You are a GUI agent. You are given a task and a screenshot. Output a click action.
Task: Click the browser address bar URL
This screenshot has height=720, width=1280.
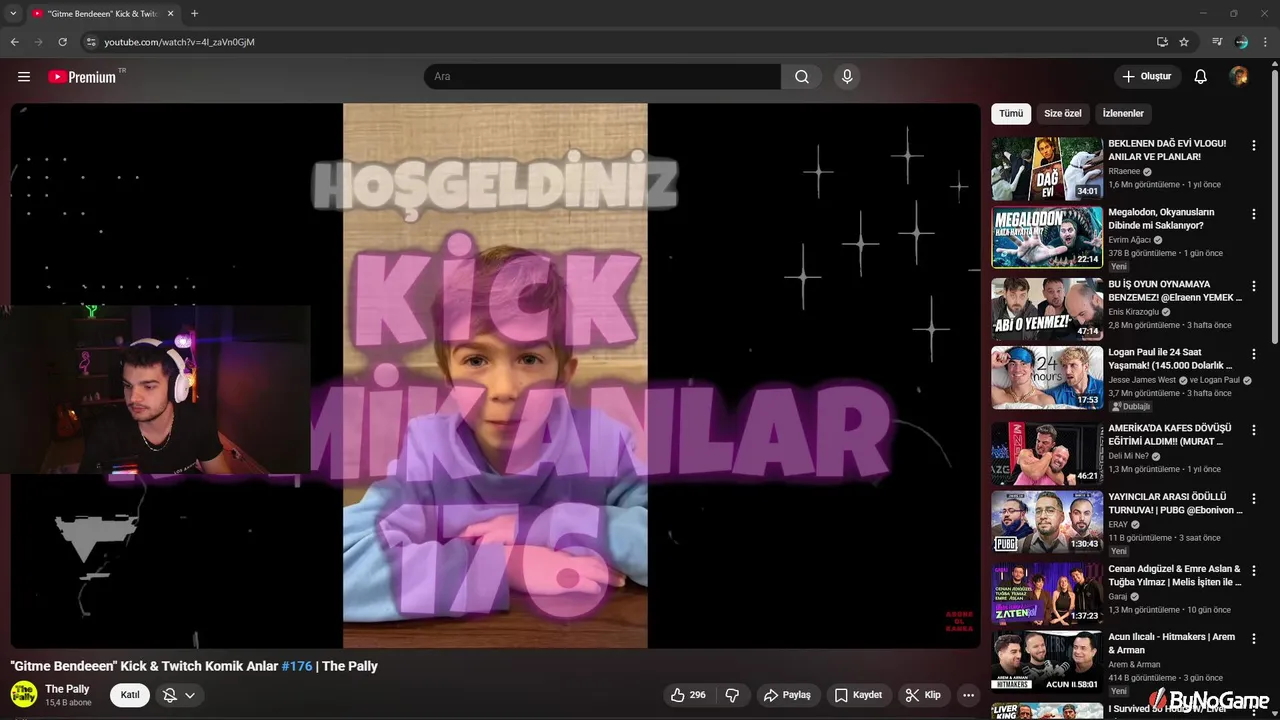180,42
